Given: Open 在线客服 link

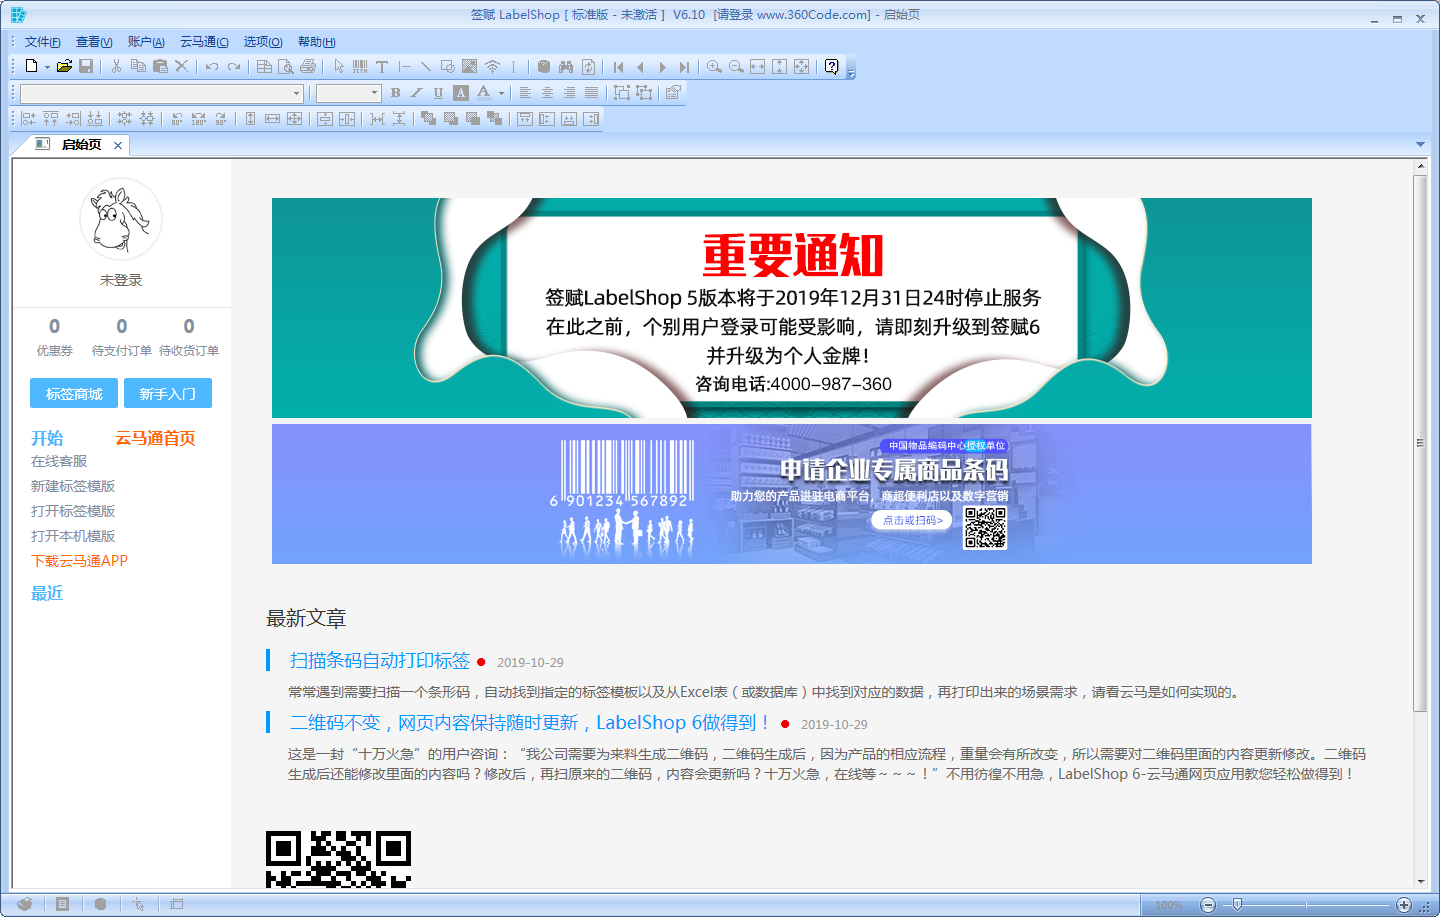Looking at the screenshot, I should click(x=59, y=461).
